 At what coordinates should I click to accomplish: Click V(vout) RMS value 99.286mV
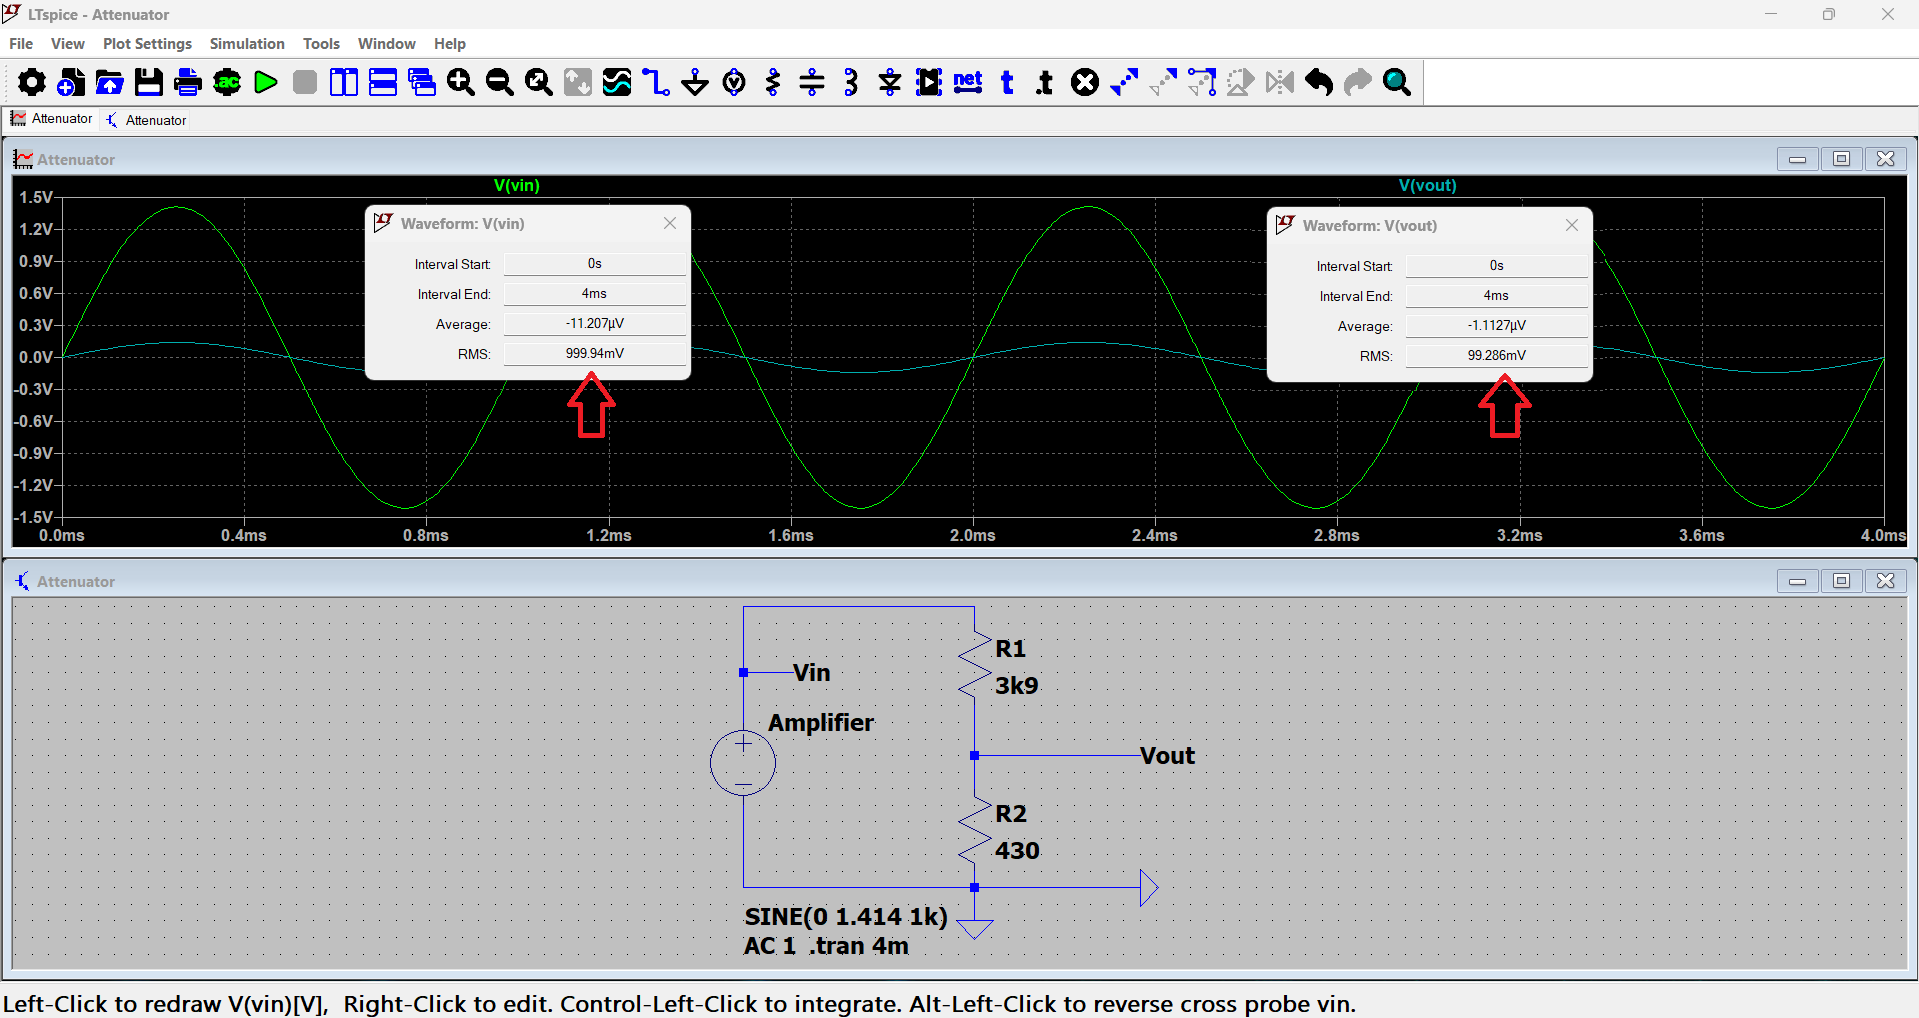click(x=1496, y=356)
